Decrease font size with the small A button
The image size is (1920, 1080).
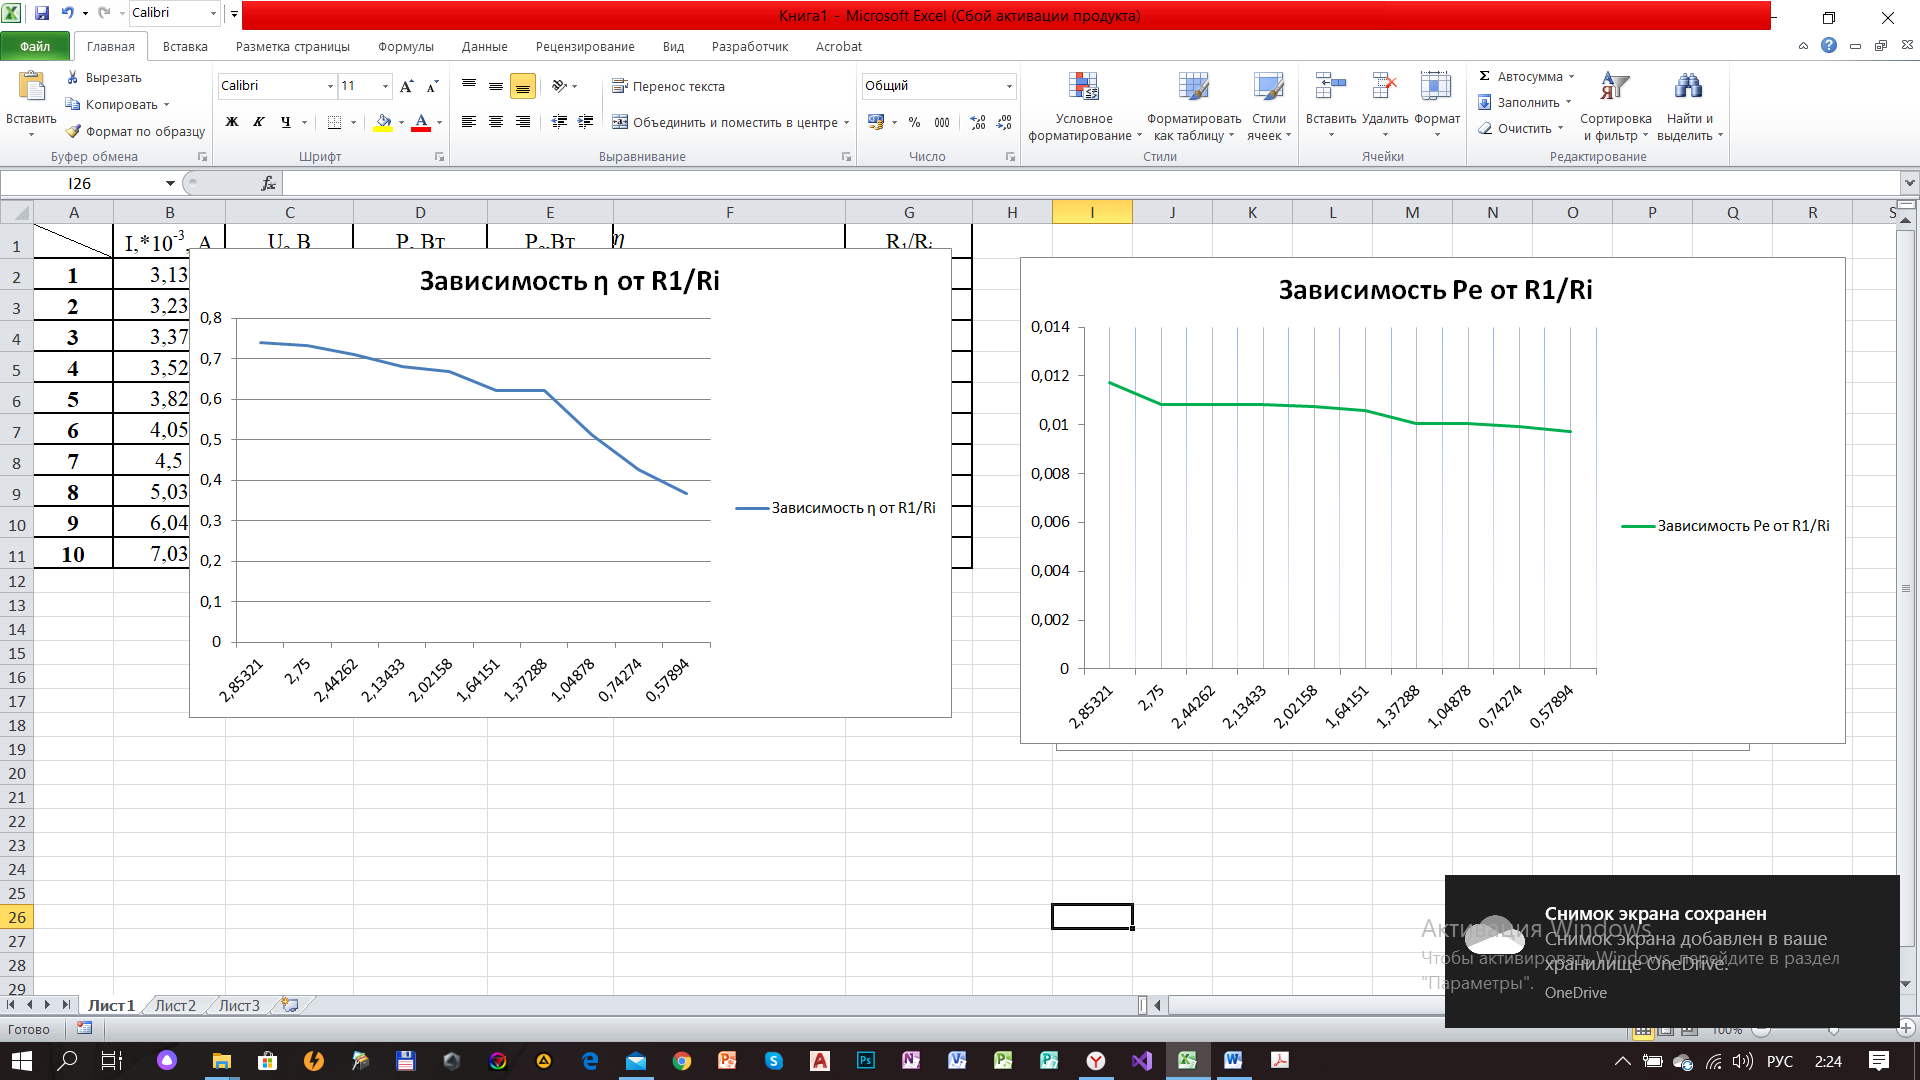point(432,86)
